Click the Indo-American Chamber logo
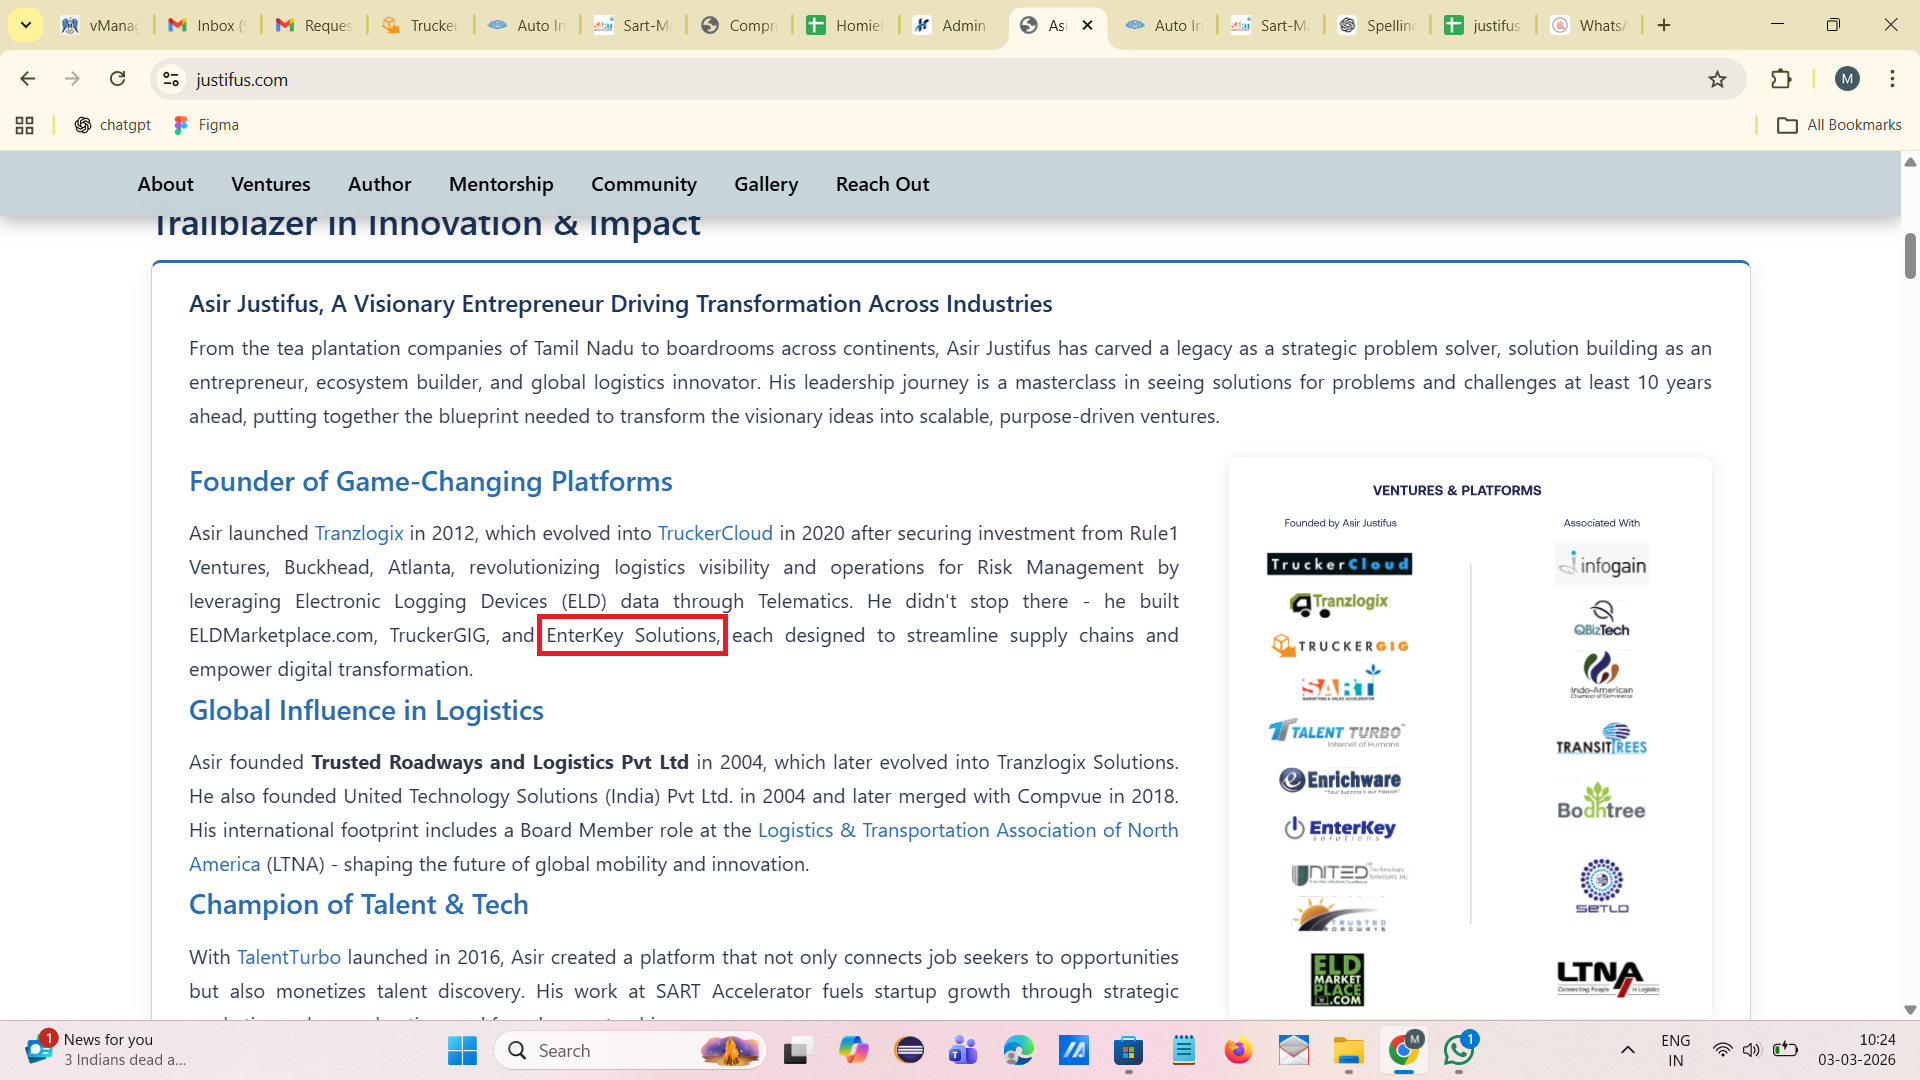Screen dimensions: 1920x1080 1602,674
